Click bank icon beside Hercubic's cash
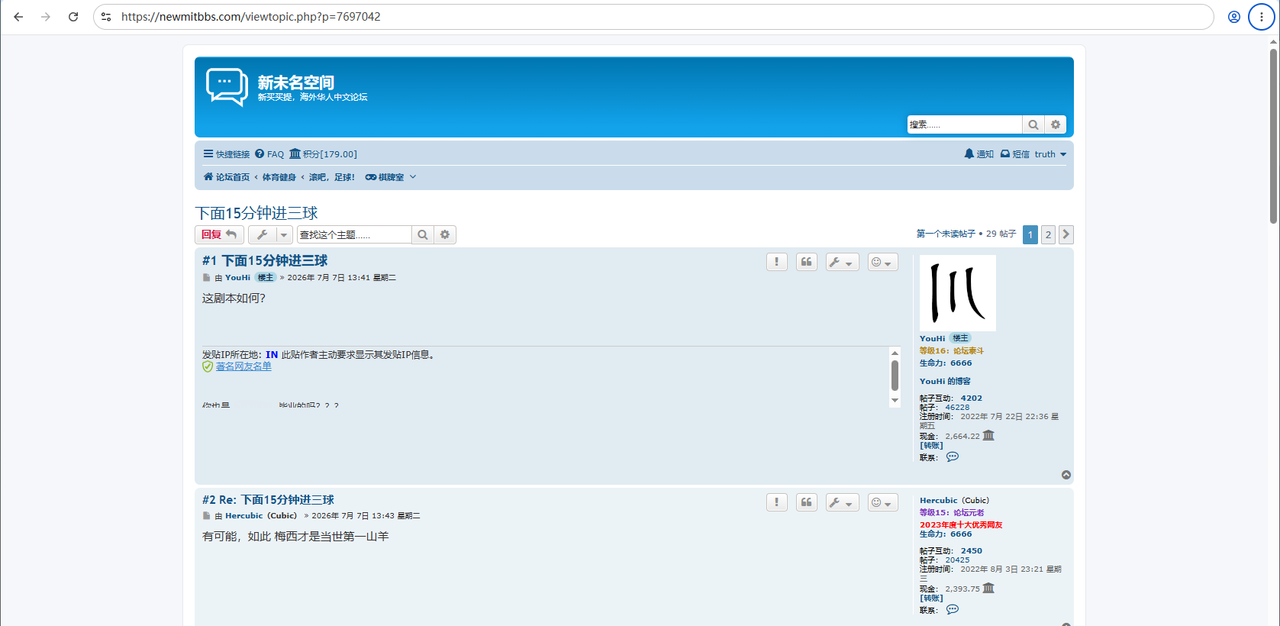Image resolution: width=1280 pixels, height=626 pixels. tap(988, 588)
